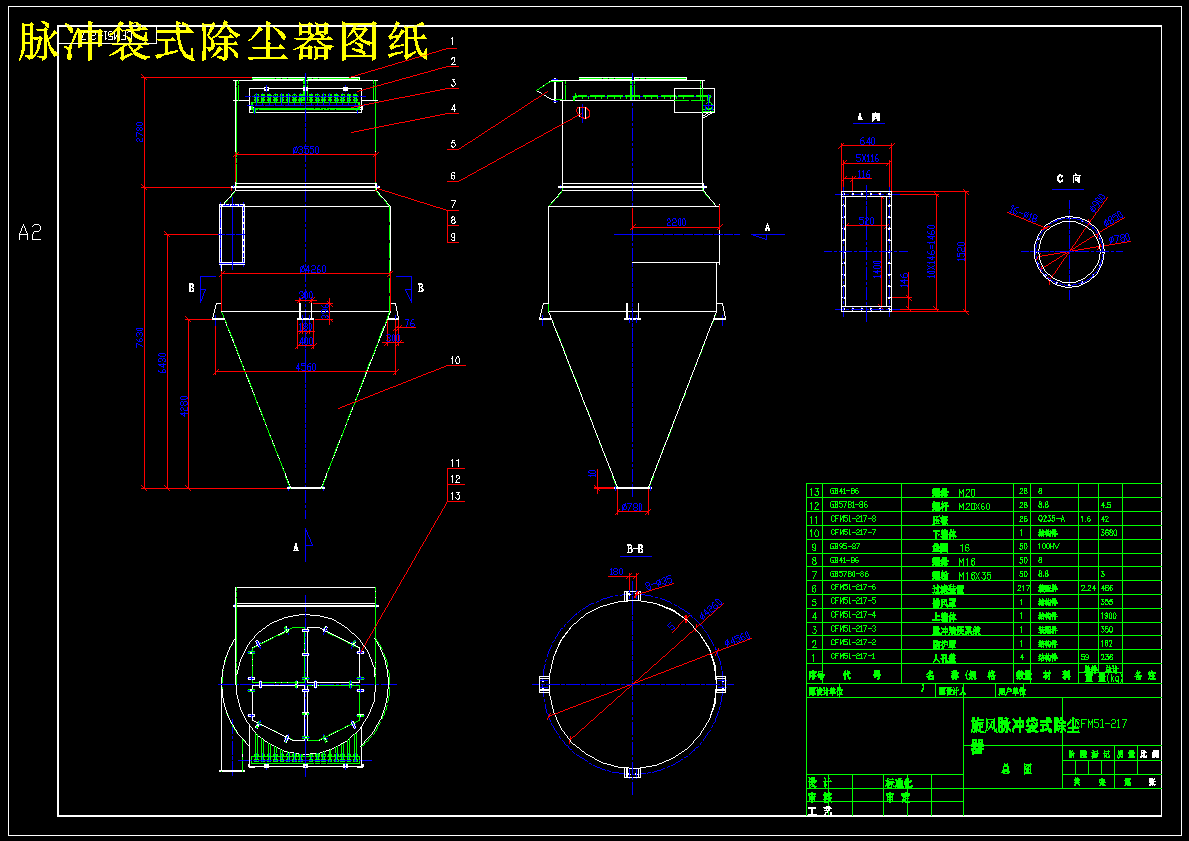Click the 'CFM51-217-1' parts list cell
1189x841 pixels.
[x=853, y=657]
